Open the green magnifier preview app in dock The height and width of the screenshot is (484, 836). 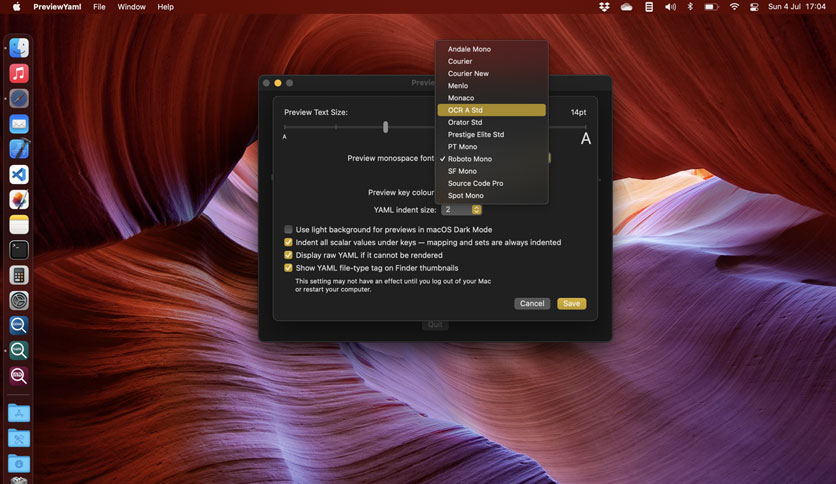(19, 351)
